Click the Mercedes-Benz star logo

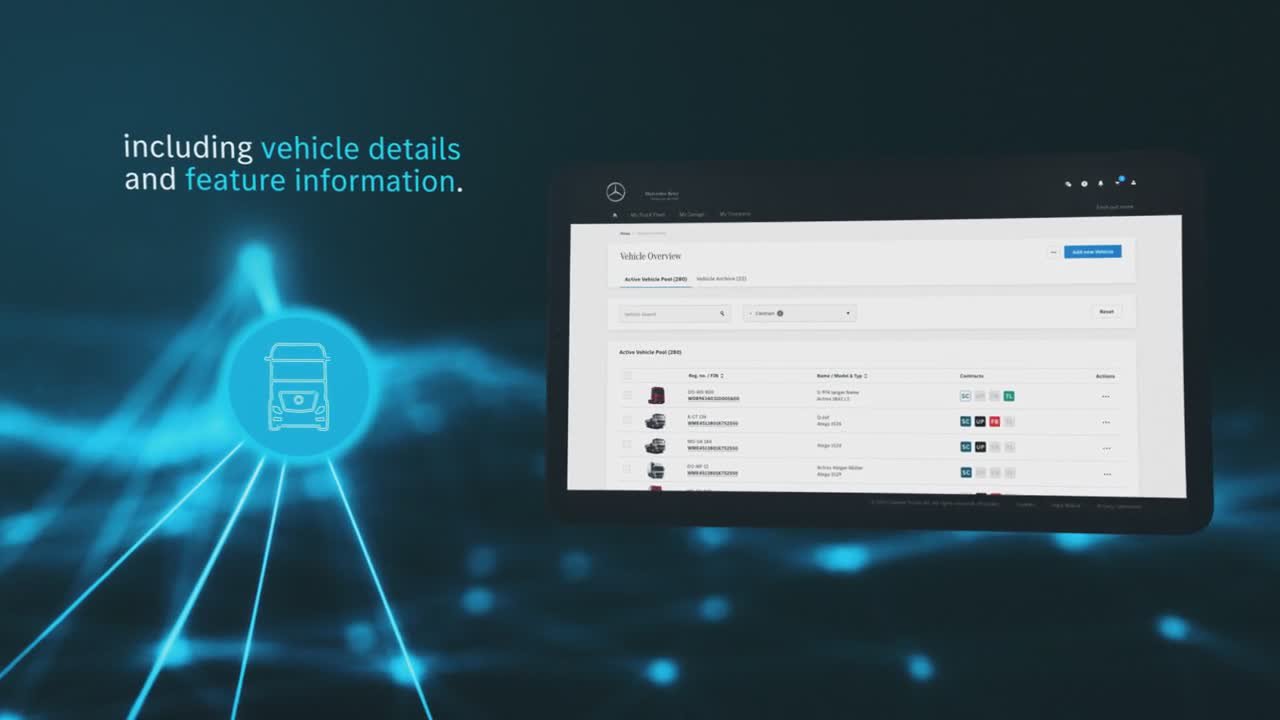pos(615,192)
